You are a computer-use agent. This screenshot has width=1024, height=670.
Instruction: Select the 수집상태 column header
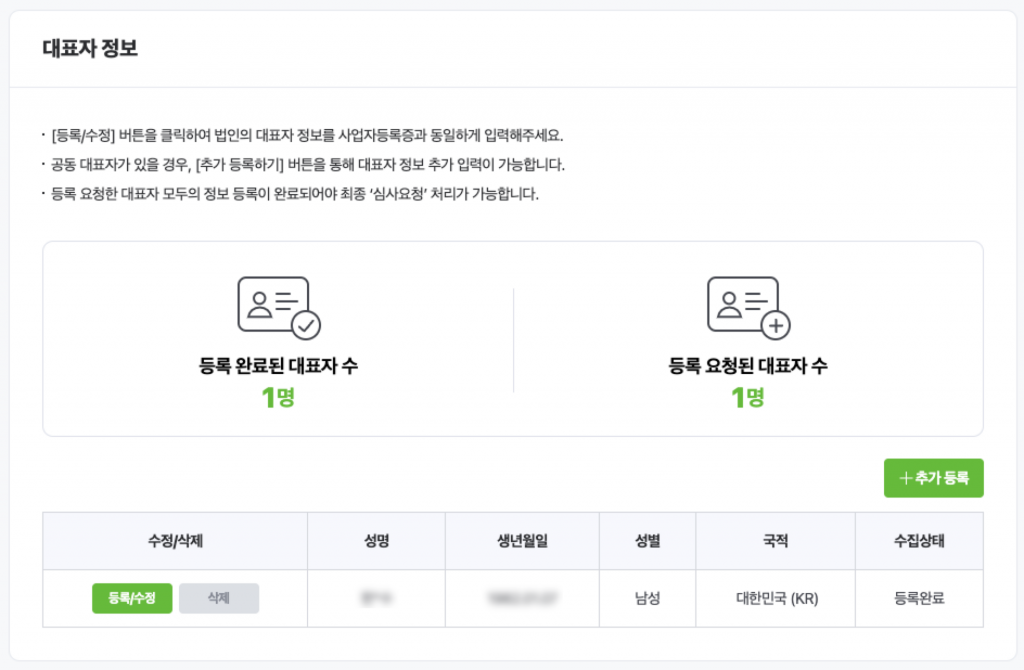point(920,541)
